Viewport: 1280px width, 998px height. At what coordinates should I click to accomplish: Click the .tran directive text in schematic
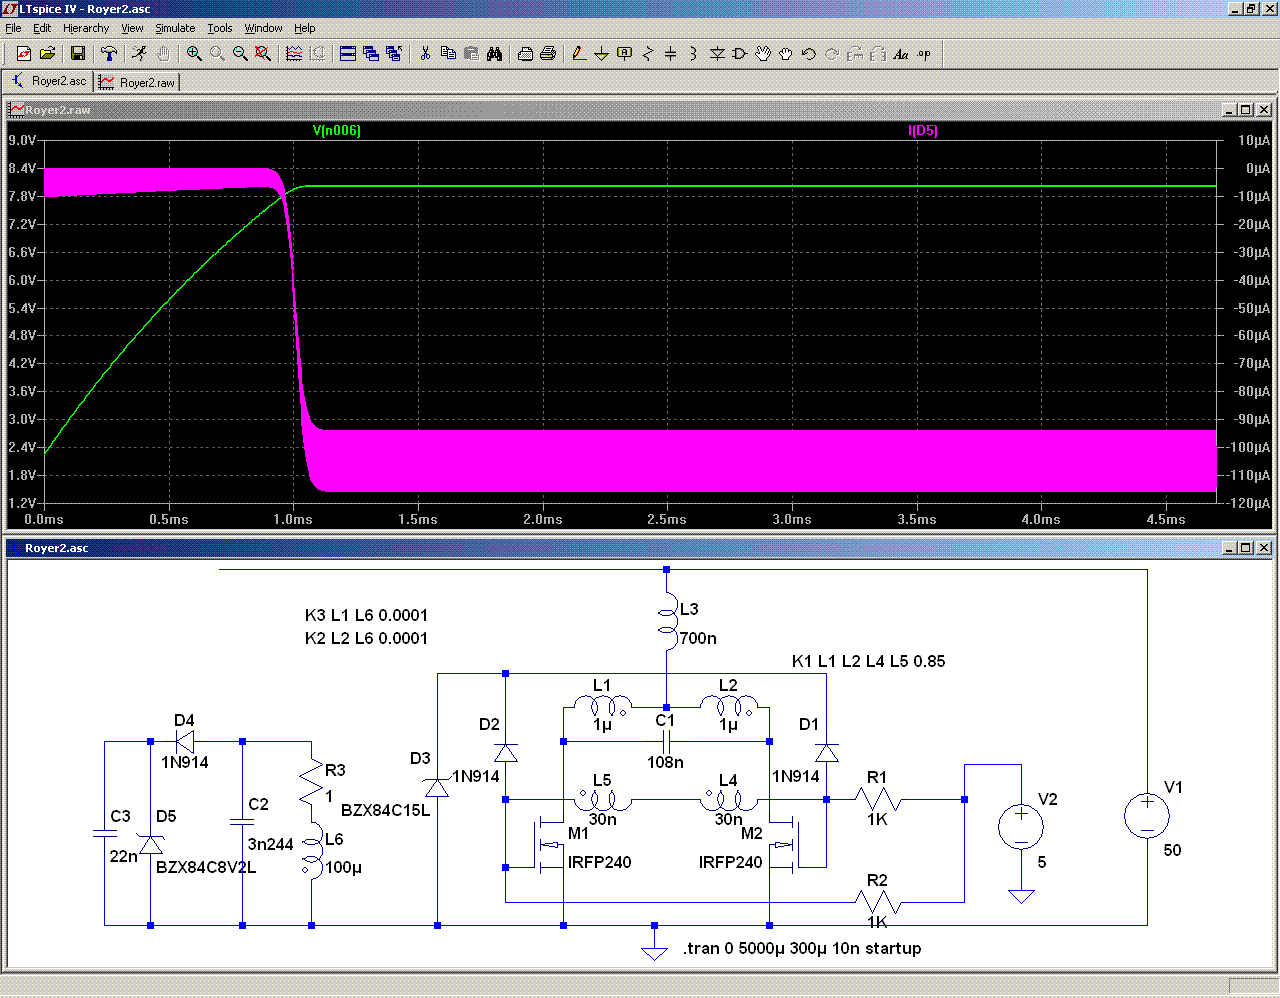click(x=802, y=948)
